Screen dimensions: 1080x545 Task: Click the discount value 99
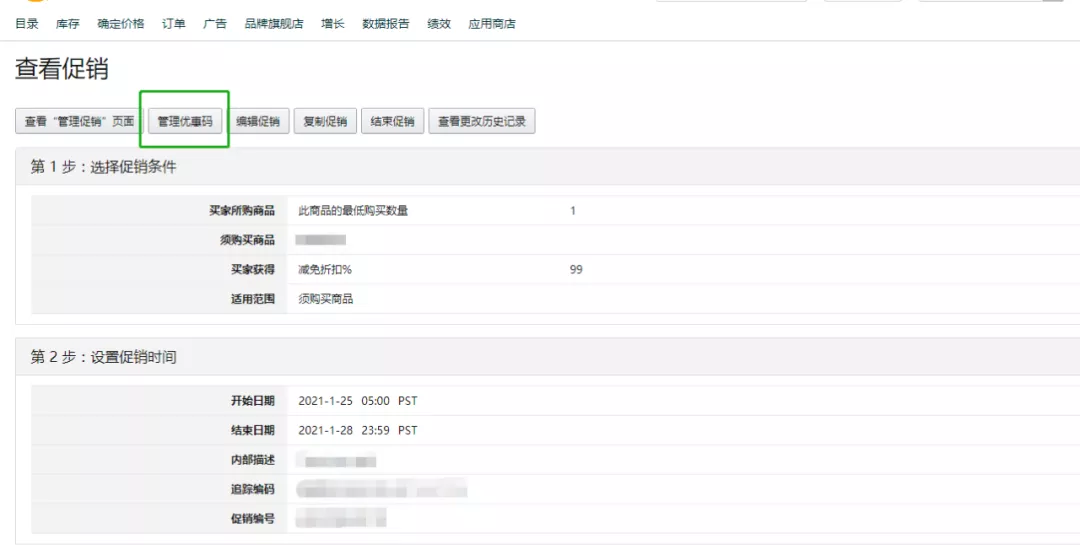pyautogui.click(x=577, y=269)
